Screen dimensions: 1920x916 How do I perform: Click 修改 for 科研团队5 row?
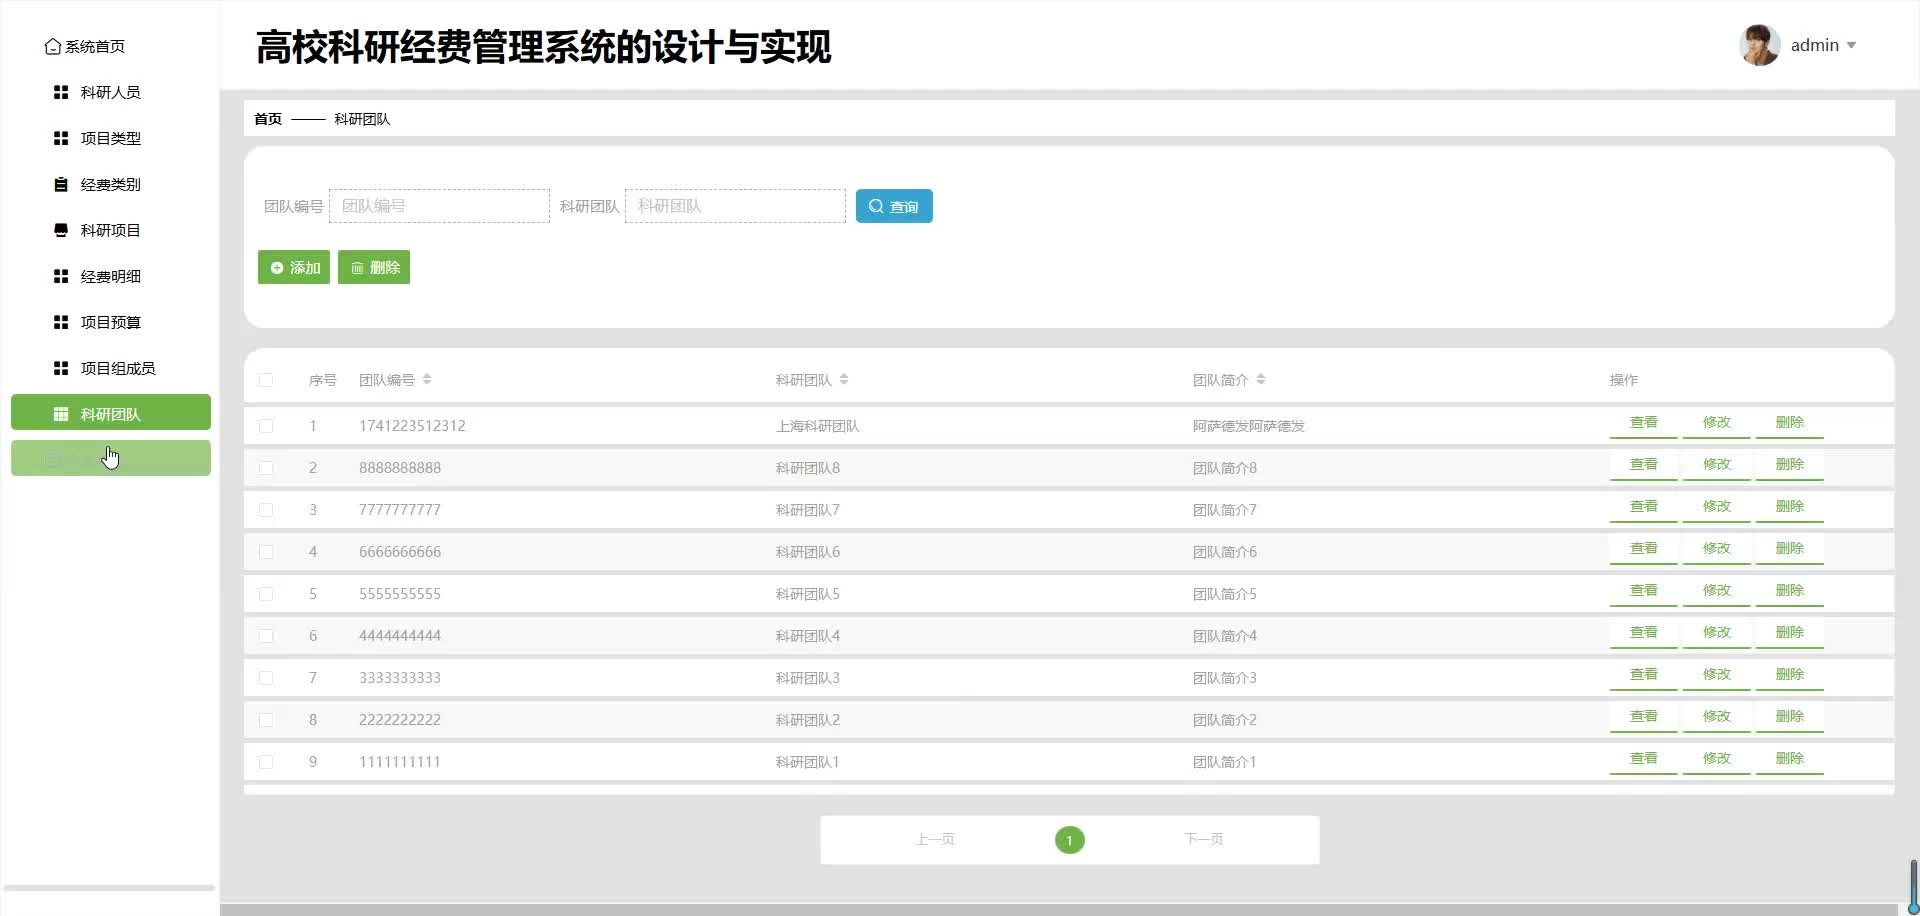1717,591
